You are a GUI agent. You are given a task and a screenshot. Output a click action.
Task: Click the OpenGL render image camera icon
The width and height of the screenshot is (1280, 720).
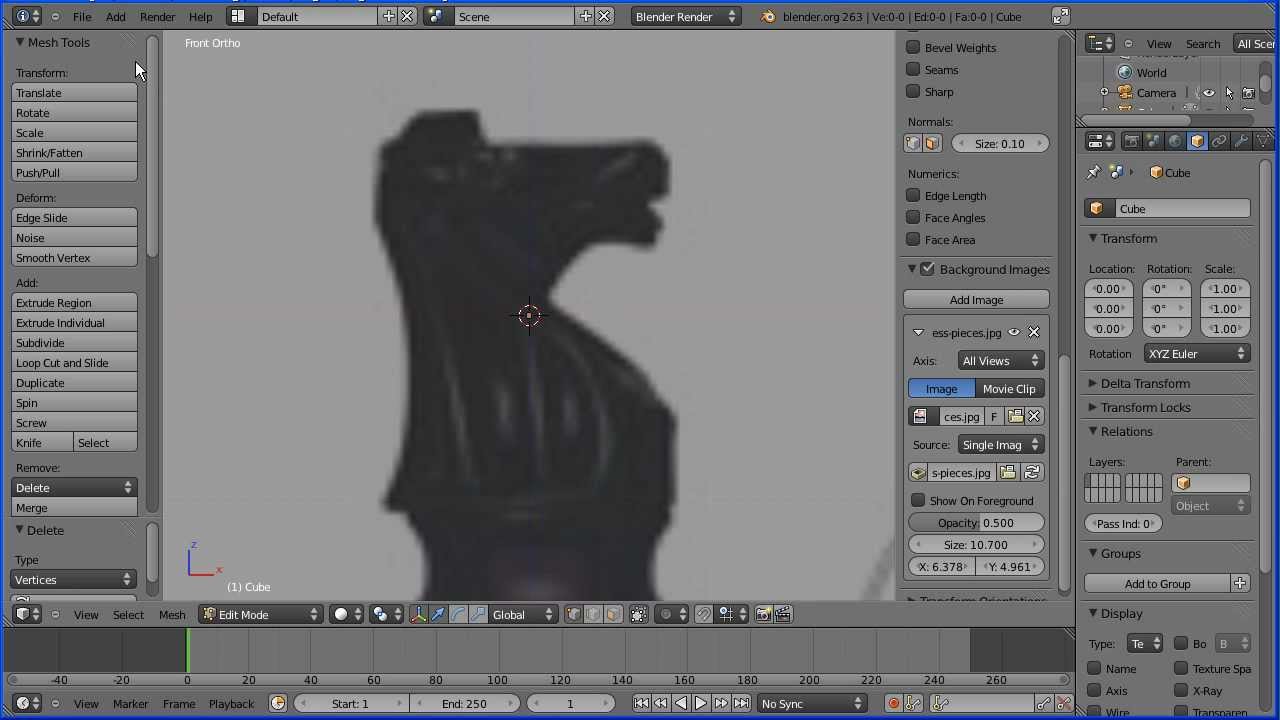point(764,614)
